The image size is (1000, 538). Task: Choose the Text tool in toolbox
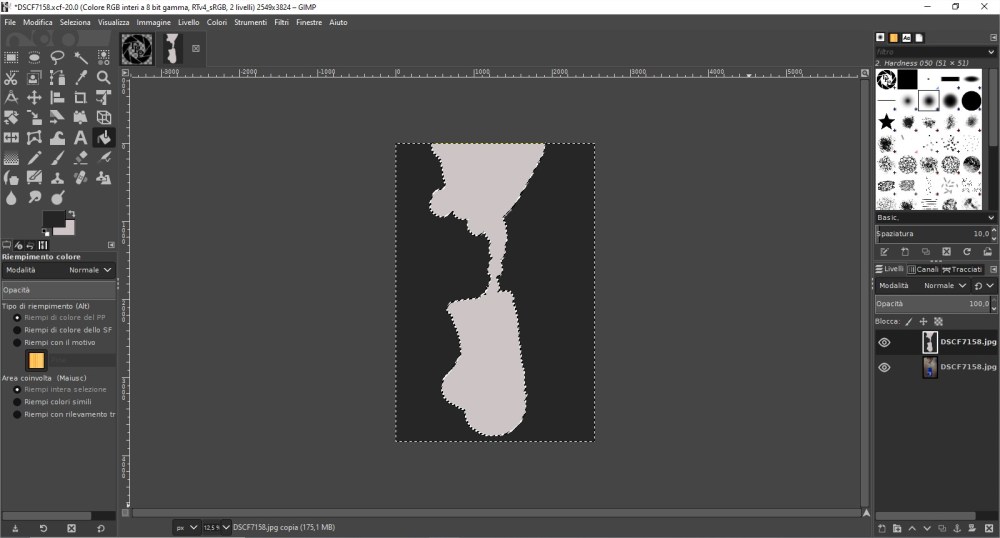pos(80,137)
